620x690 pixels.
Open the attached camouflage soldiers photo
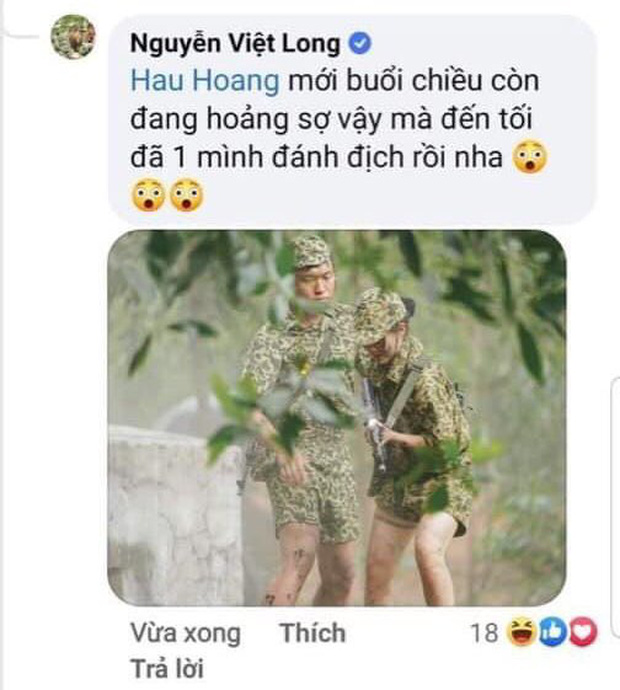point(336,418)
